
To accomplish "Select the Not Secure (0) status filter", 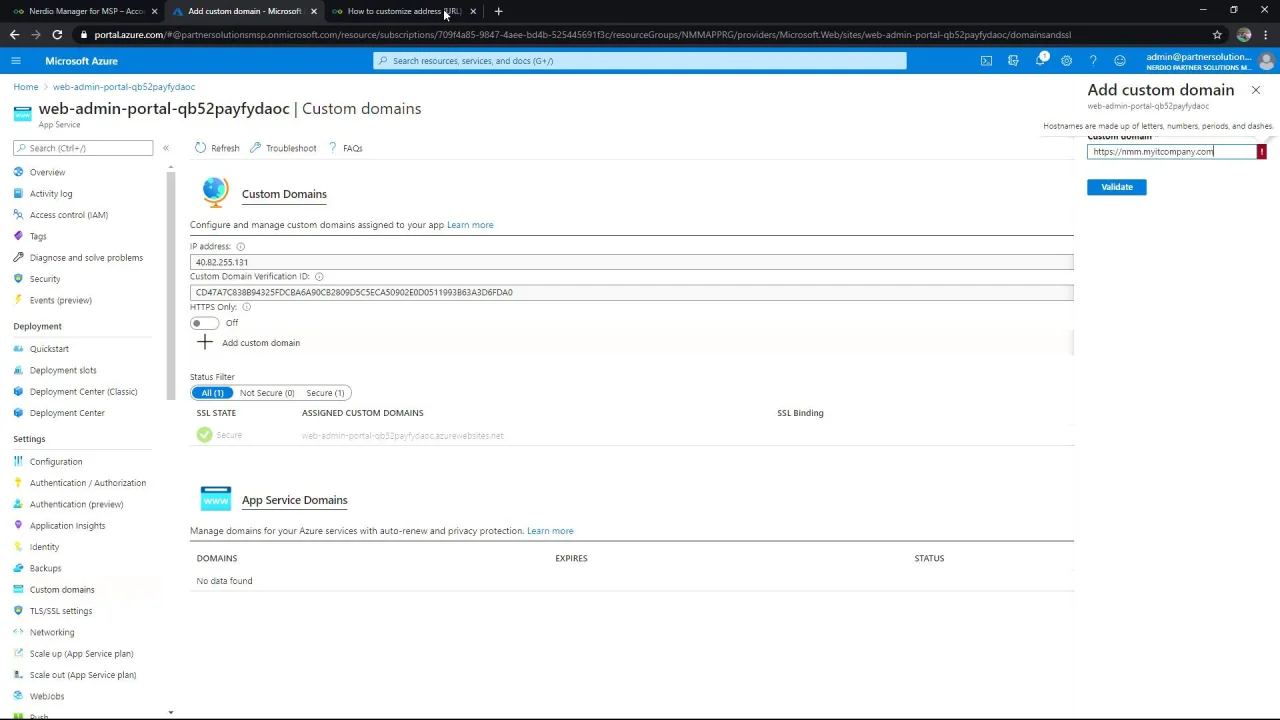I will [x=267, y=393].
